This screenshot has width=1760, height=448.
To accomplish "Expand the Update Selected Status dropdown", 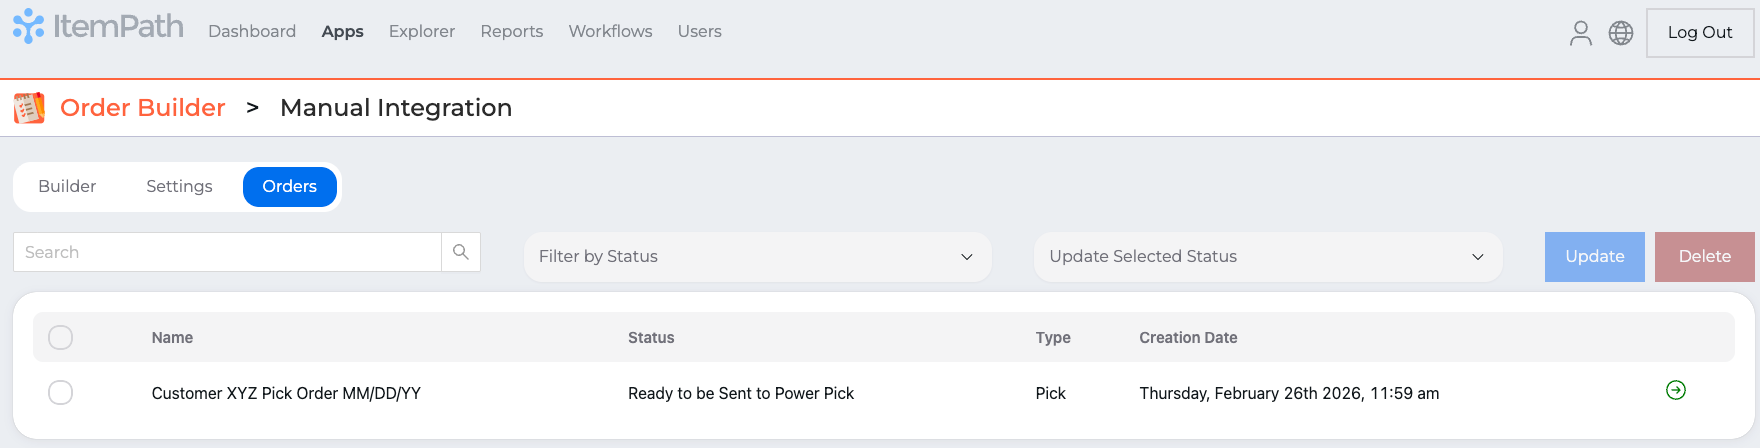I will (x=1267, y=257).
